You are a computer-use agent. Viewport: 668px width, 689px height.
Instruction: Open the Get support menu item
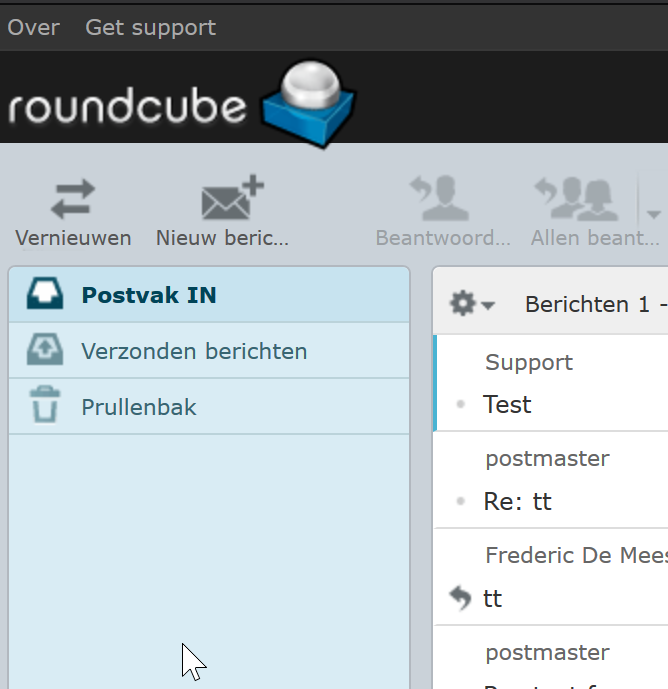[x=150, y=27]
